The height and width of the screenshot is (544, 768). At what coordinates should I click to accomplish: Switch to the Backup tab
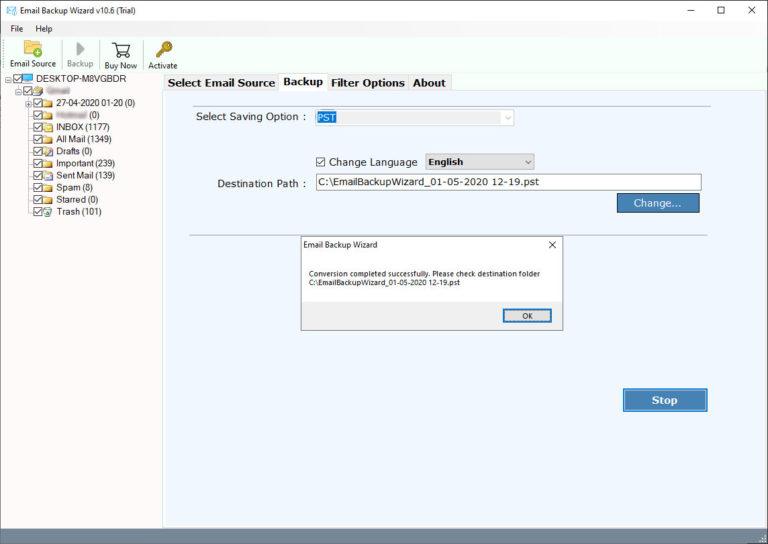pyautogui.click(x=303, y=82)
